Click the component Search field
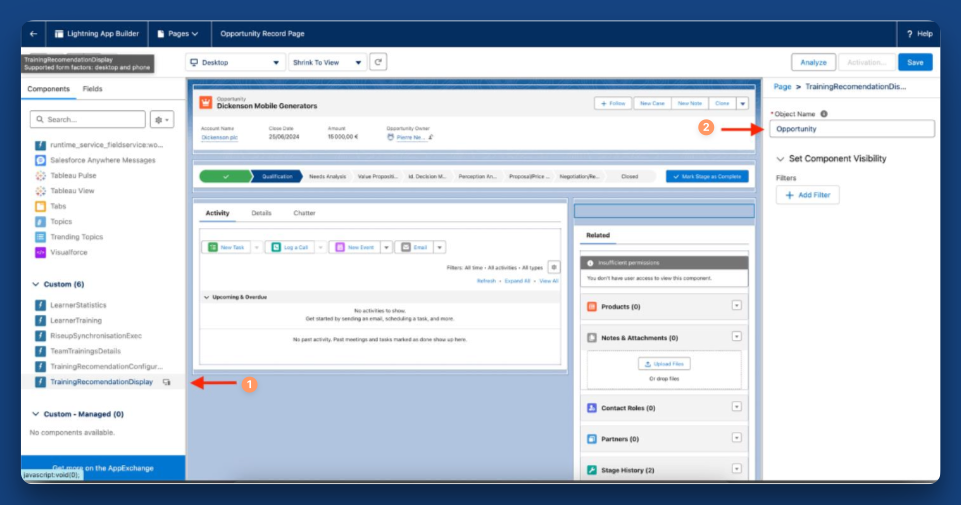The height and width of the screenshot is (505, 961). pos(88,120)
